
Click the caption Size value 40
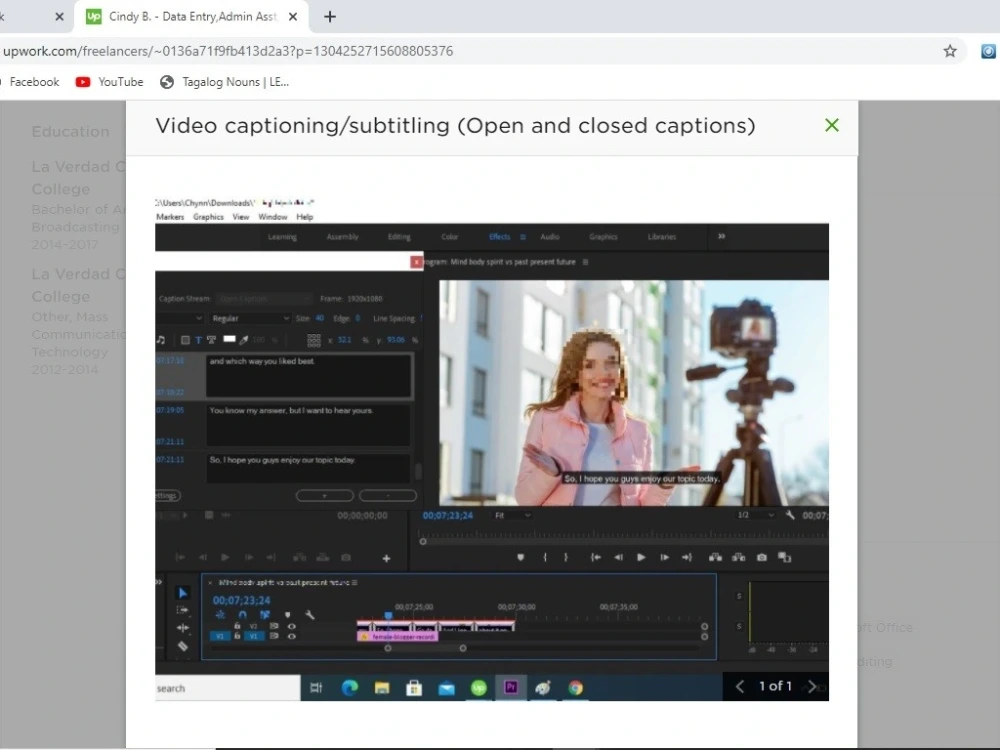(320, 318)
